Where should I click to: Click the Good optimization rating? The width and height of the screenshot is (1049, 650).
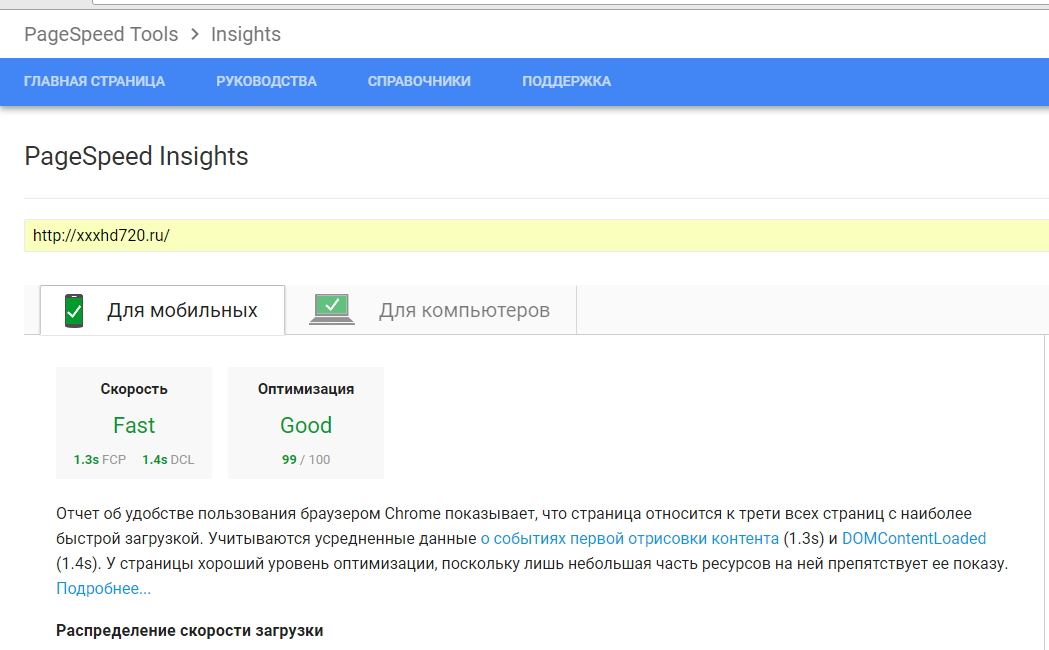[x=306, y=425]
